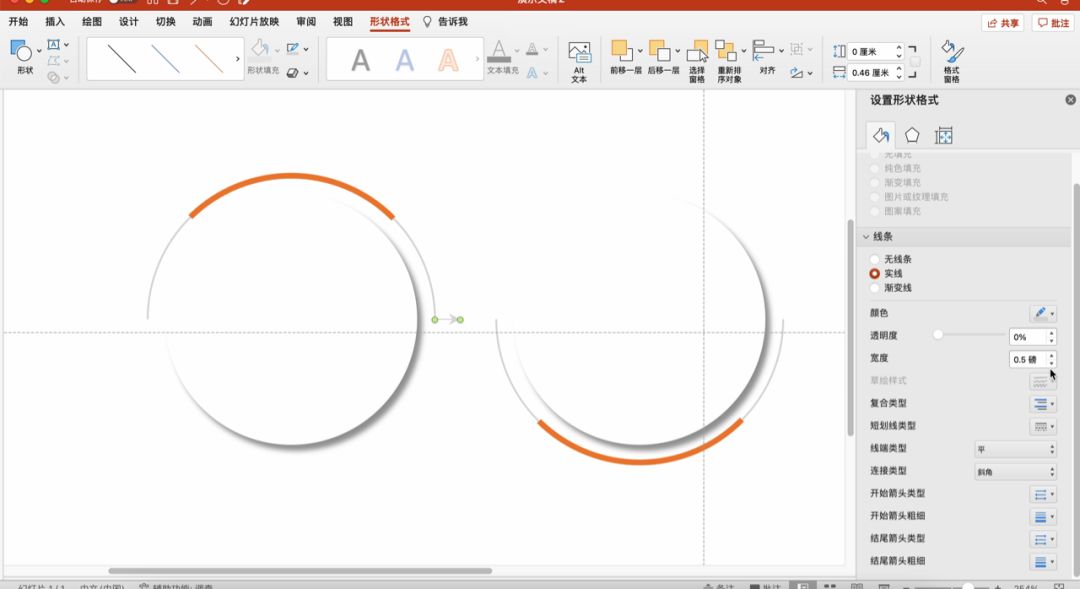The height and width of the screenshot is (589, 1080).
Task: Switch to fill and line pane tab
Action: [881, 135]
